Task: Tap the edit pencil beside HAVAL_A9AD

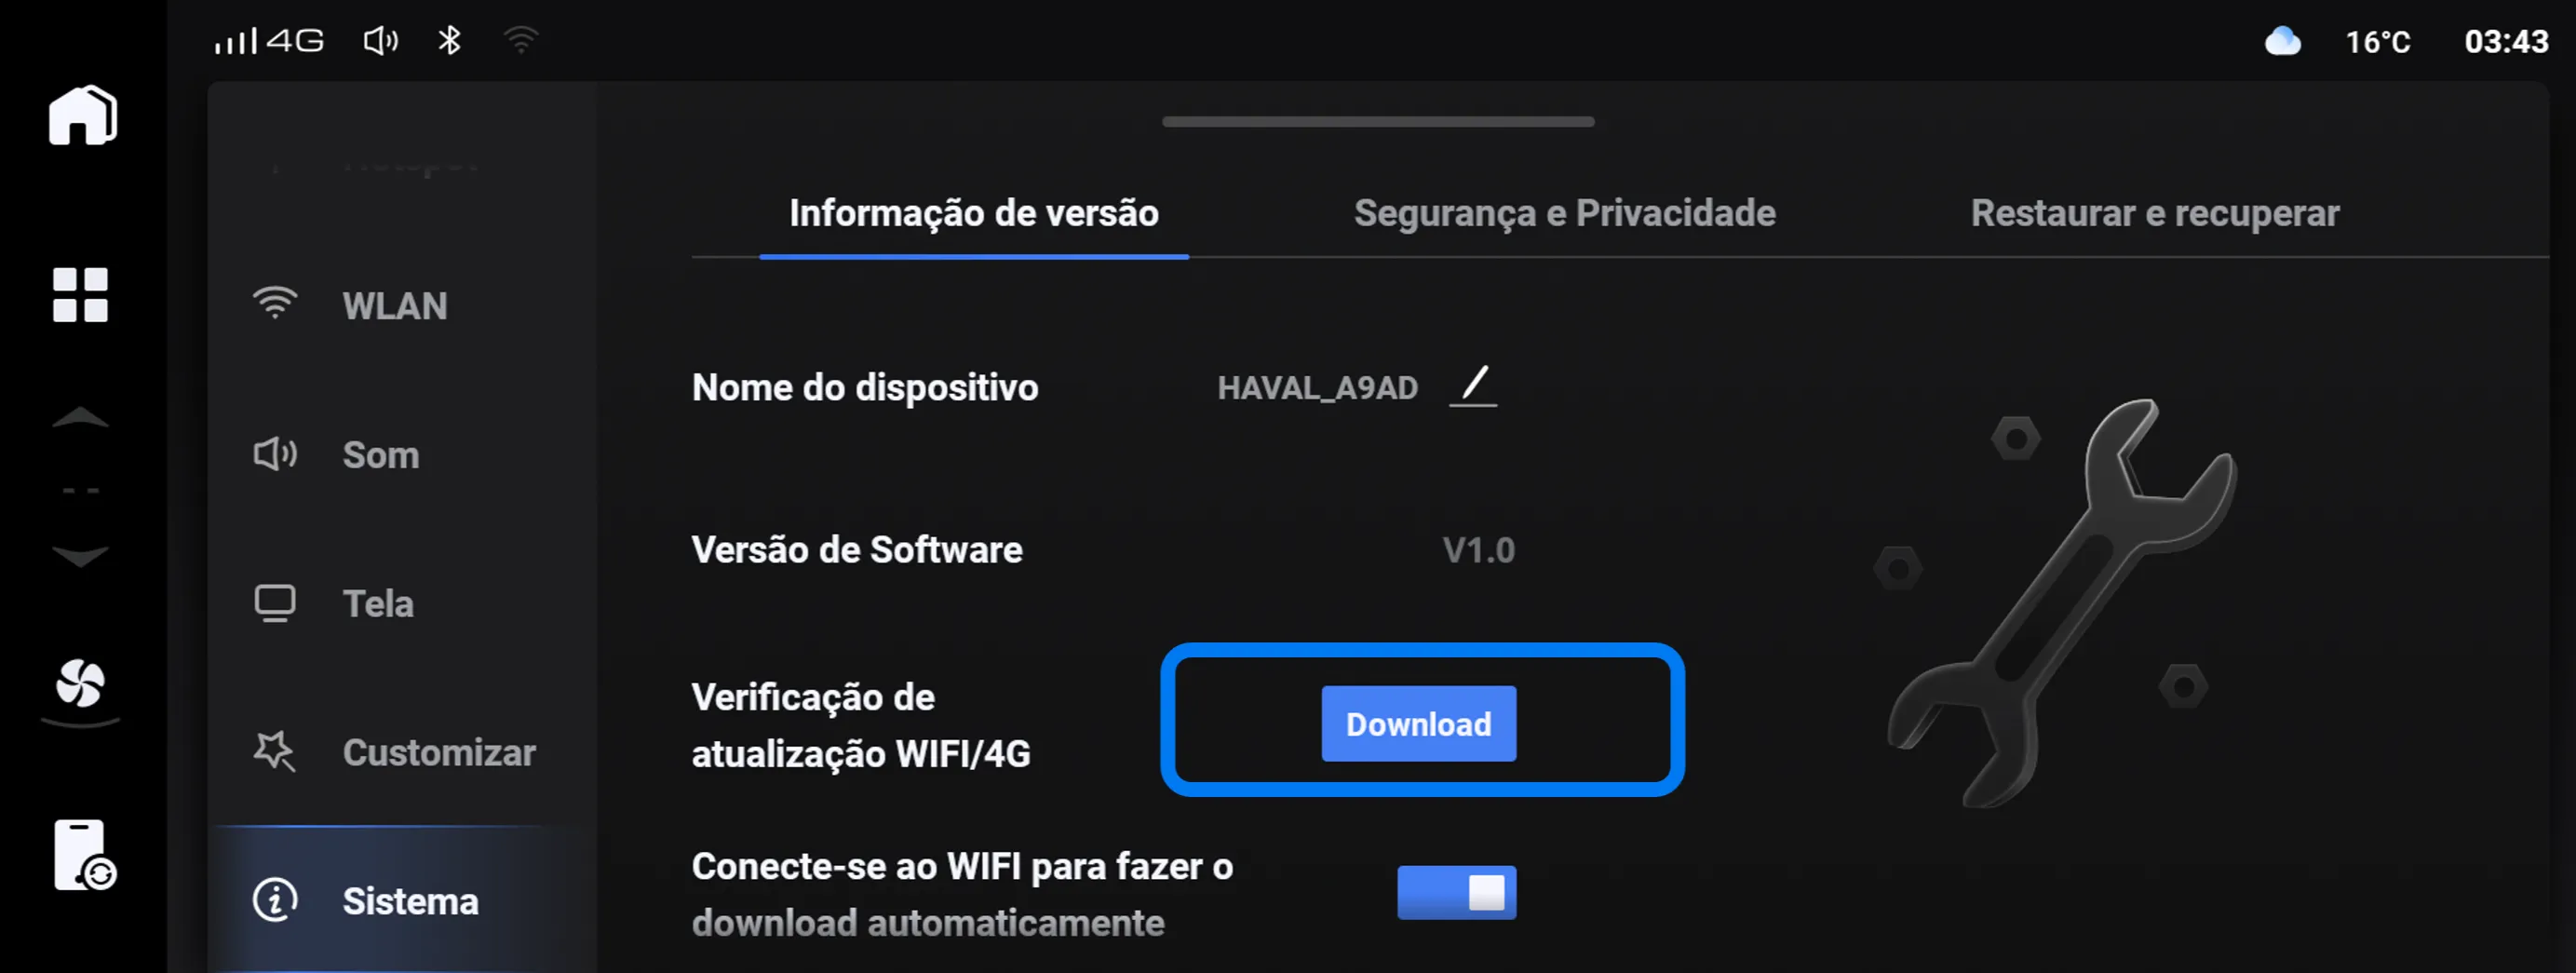Action: 1473,386
